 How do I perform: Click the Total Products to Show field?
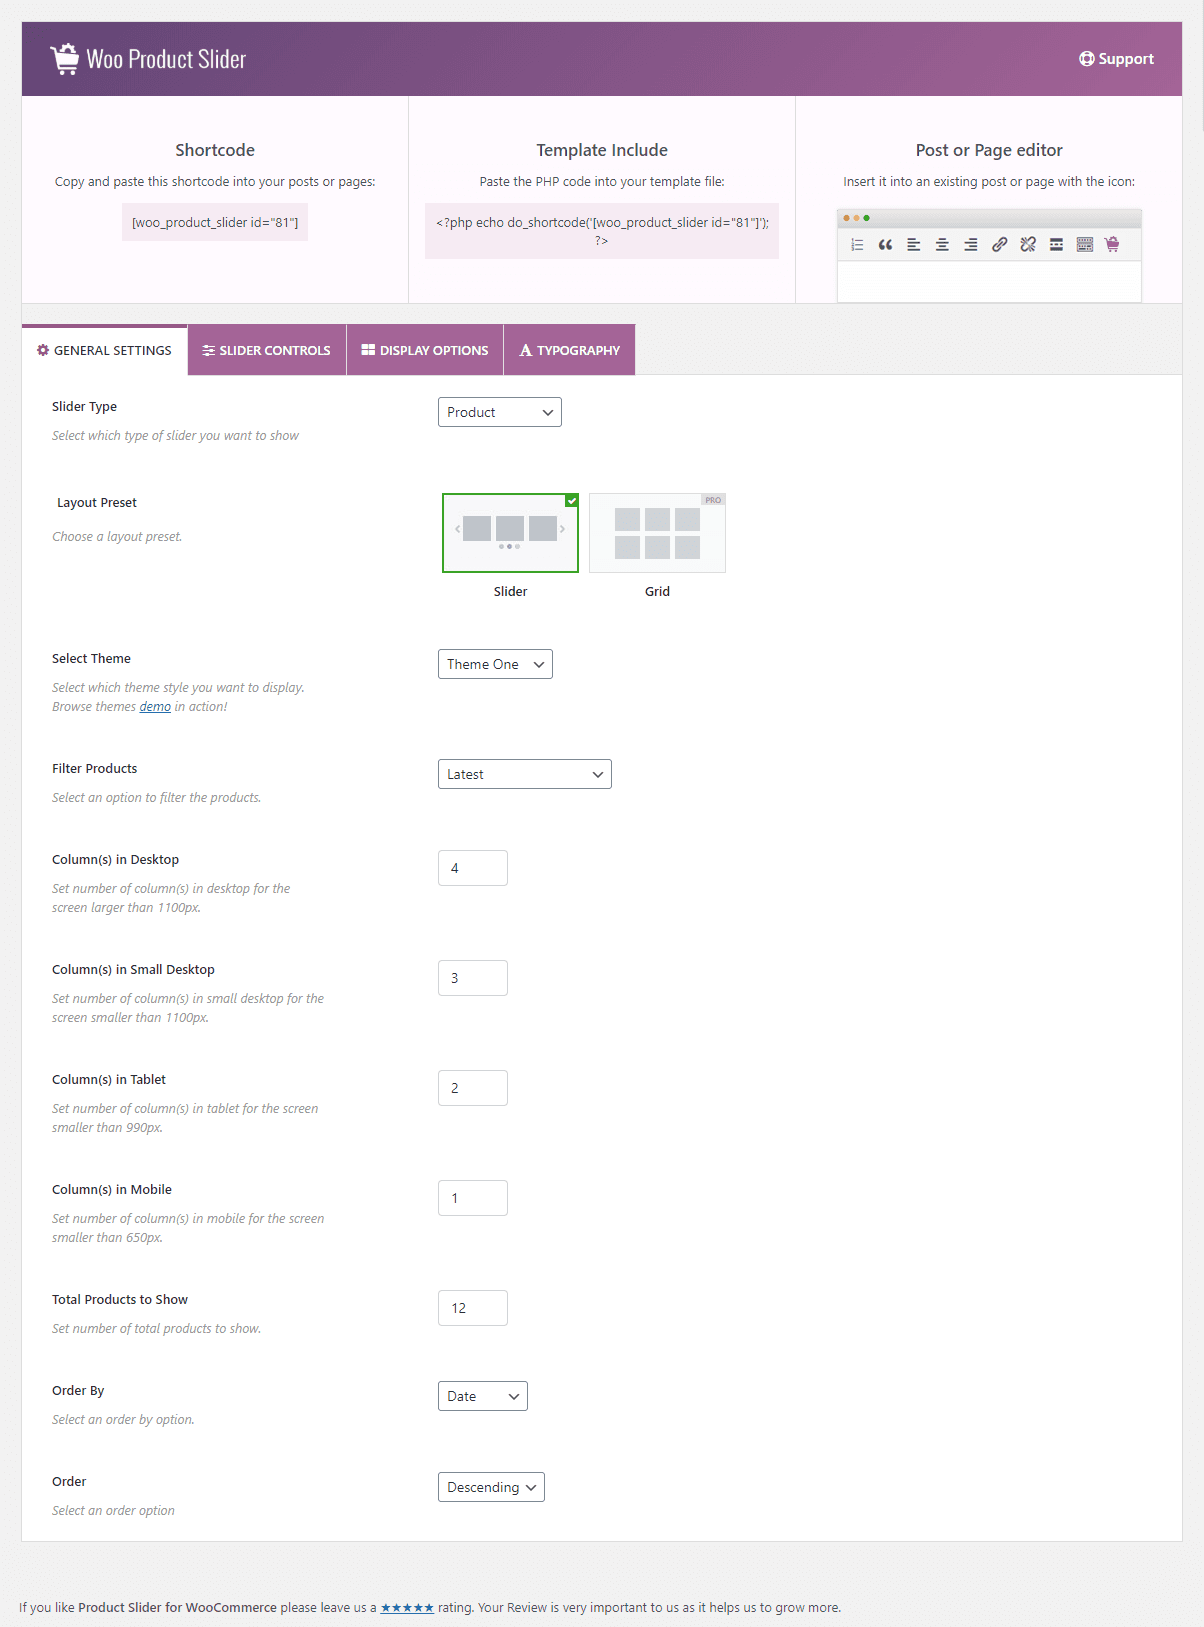point(473,1308)
